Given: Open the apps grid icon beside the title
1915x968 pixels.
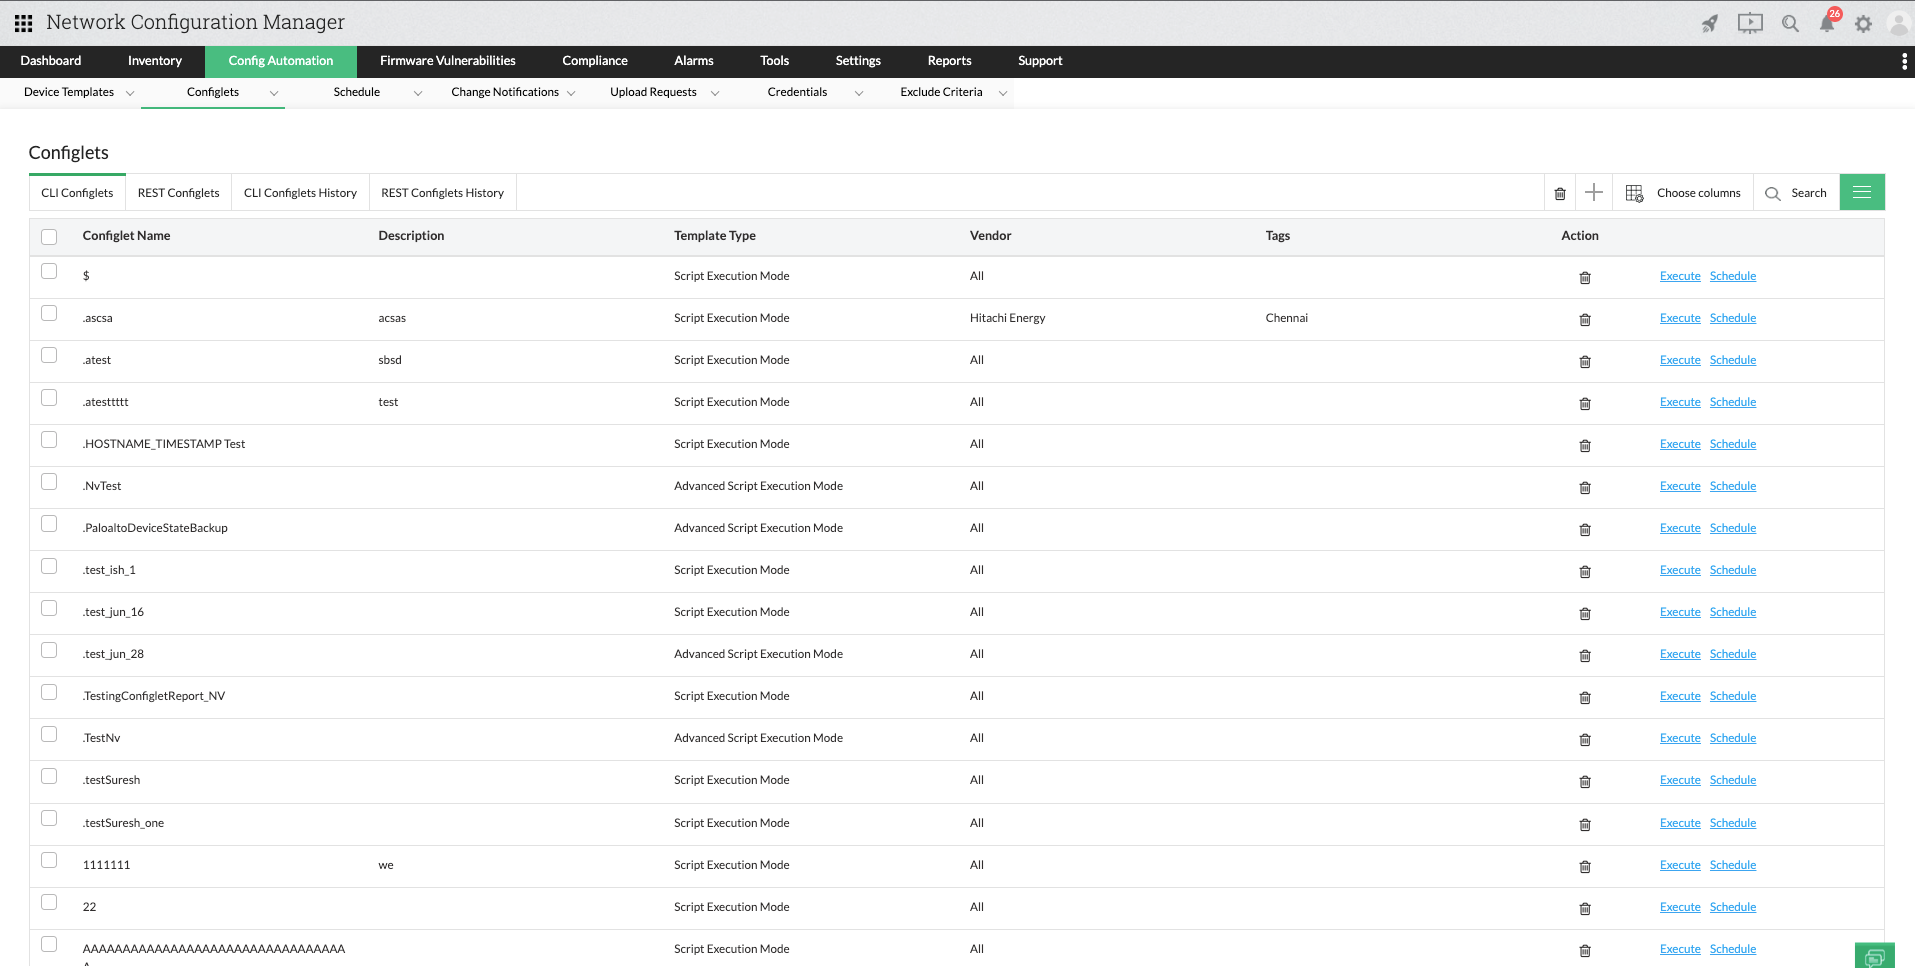Looking at the screenshot, I should pos(22,22).
